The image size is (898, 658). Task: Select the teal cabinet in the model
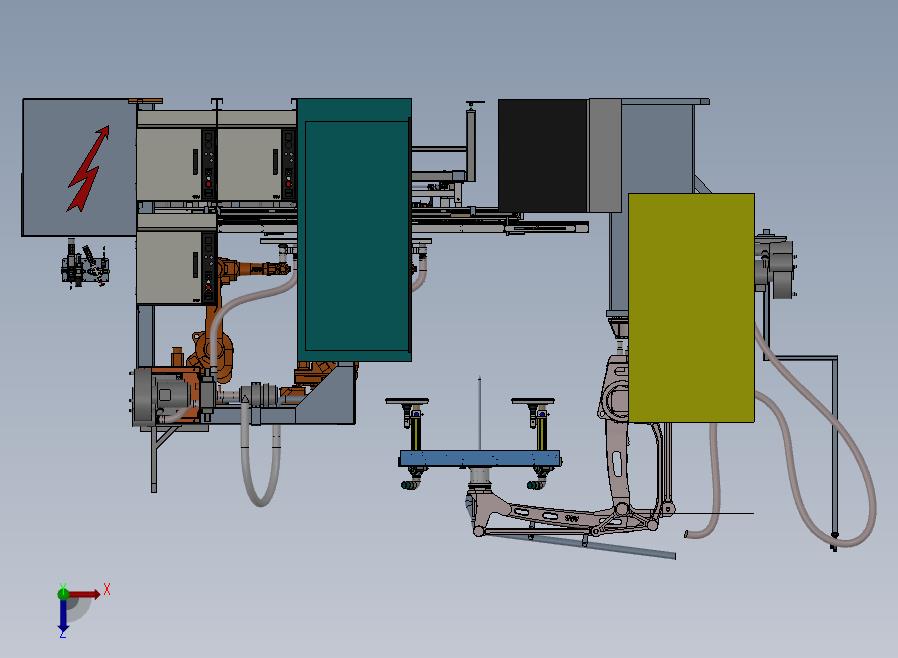354,230
